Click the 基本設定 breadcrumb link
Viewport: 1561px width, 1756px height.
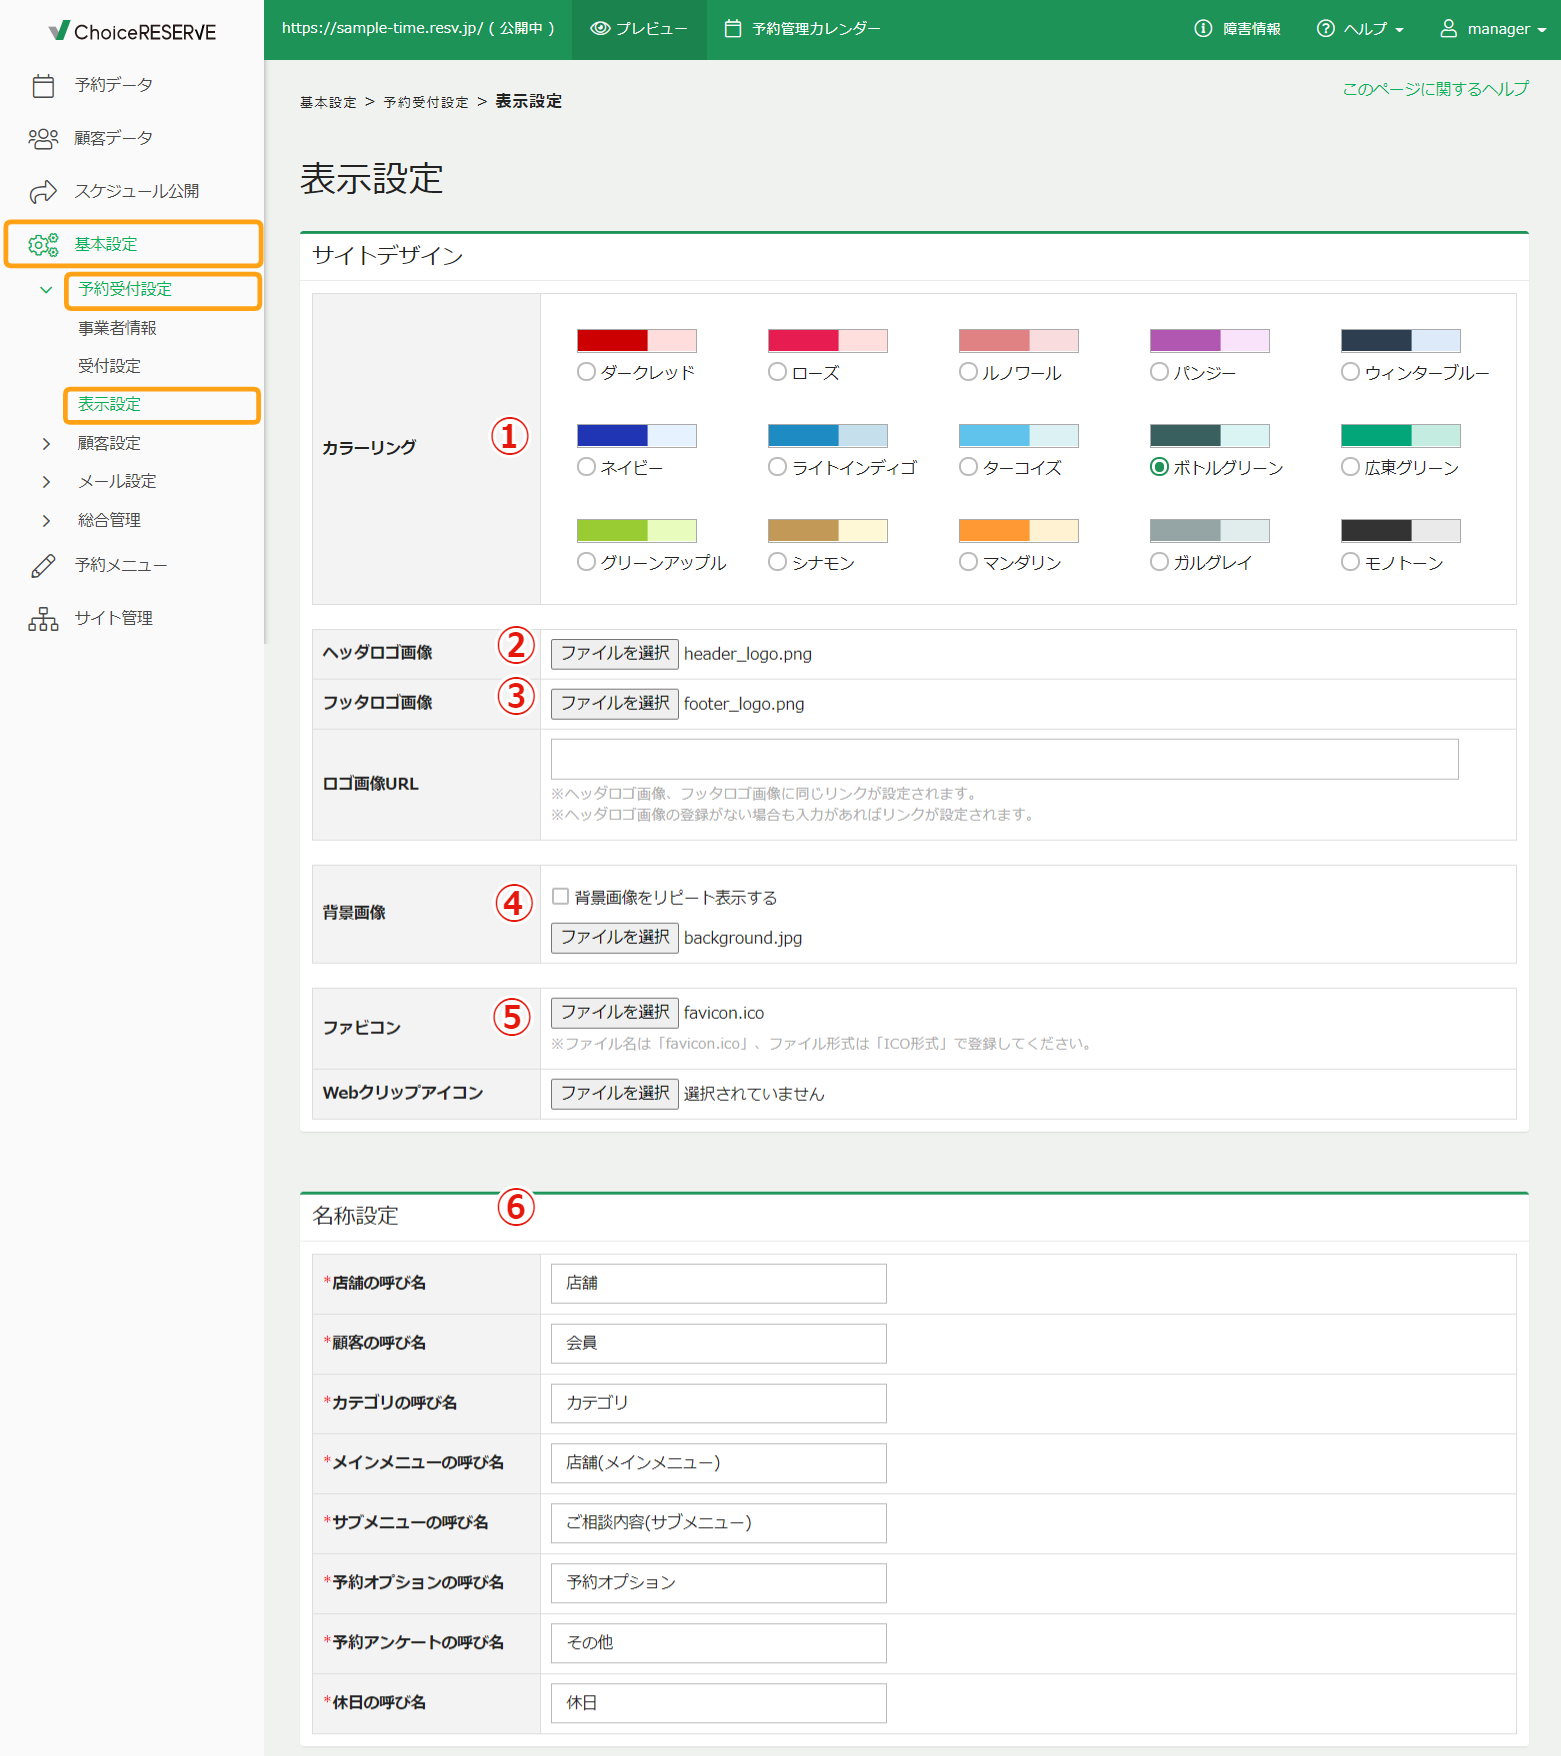tap(328, 102)
